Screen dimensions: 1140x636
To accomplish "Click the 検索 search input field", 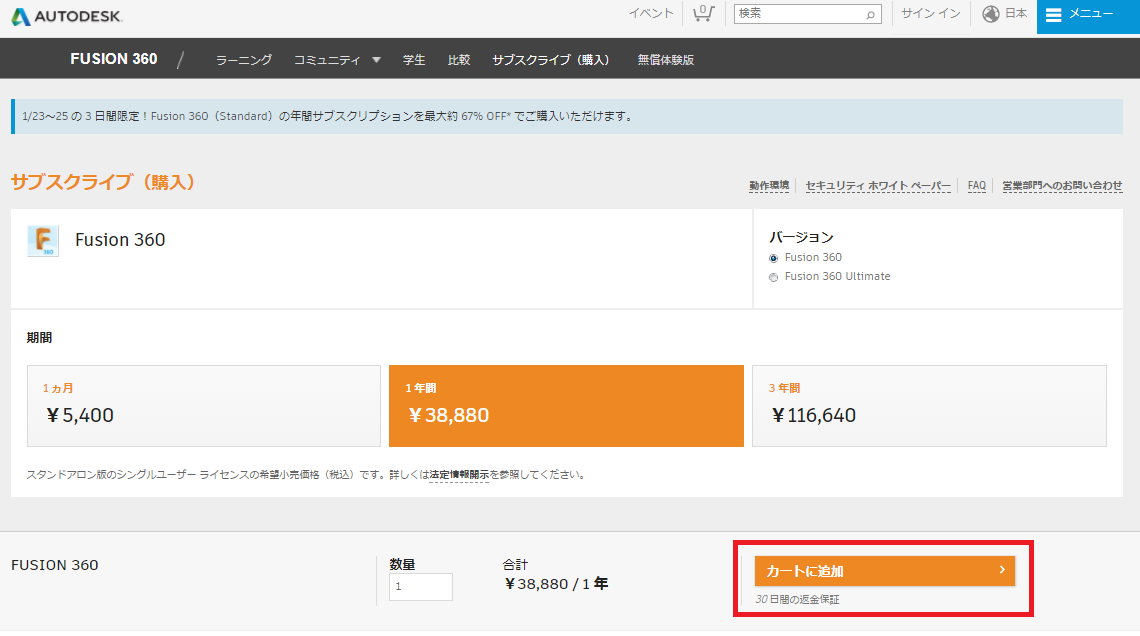I will coord(807,14).
